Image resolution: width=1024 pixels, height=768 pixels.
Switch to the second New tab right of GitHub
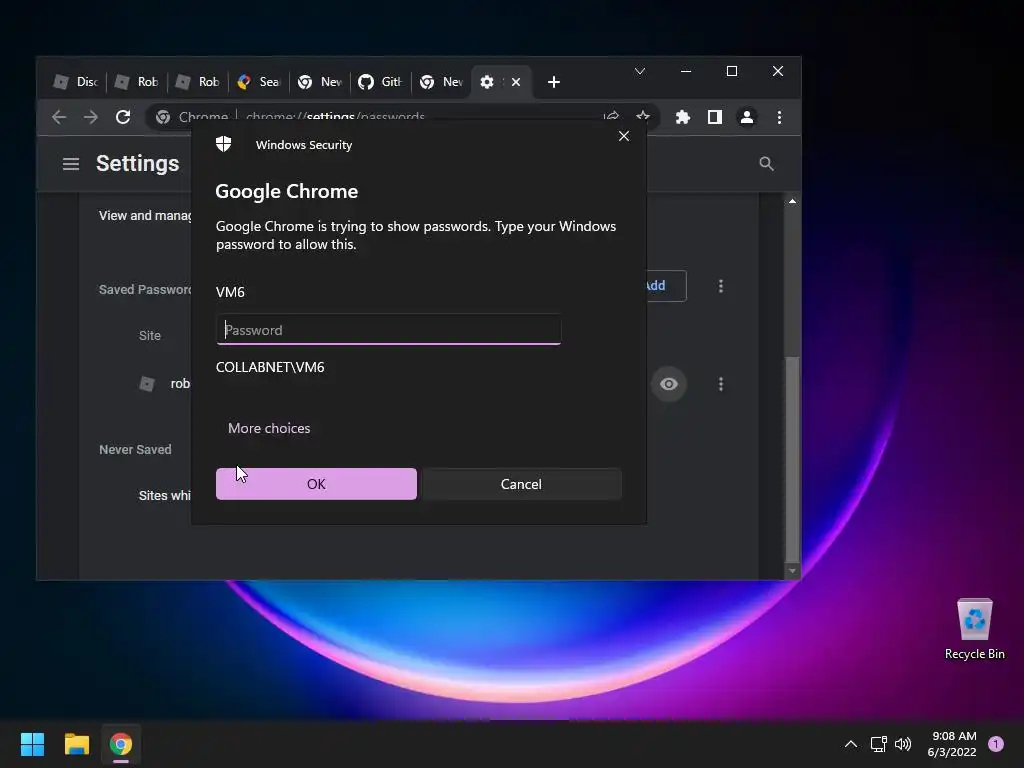[442, 82]
